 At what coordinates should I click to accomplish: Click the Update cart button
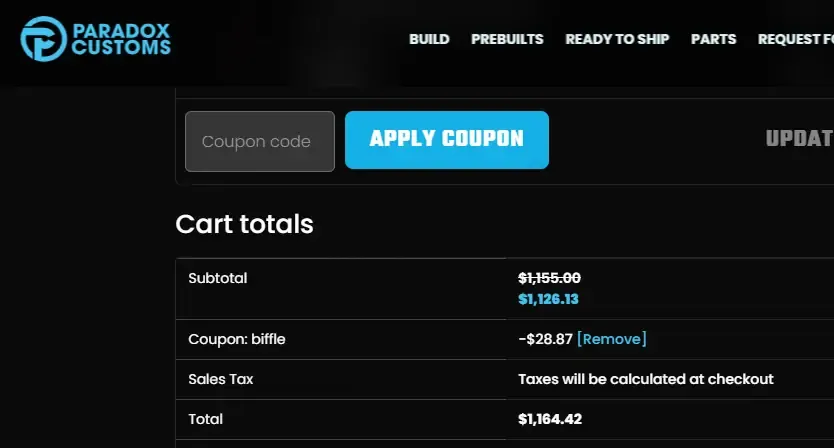pyautogui.click(x=799, y=139)
